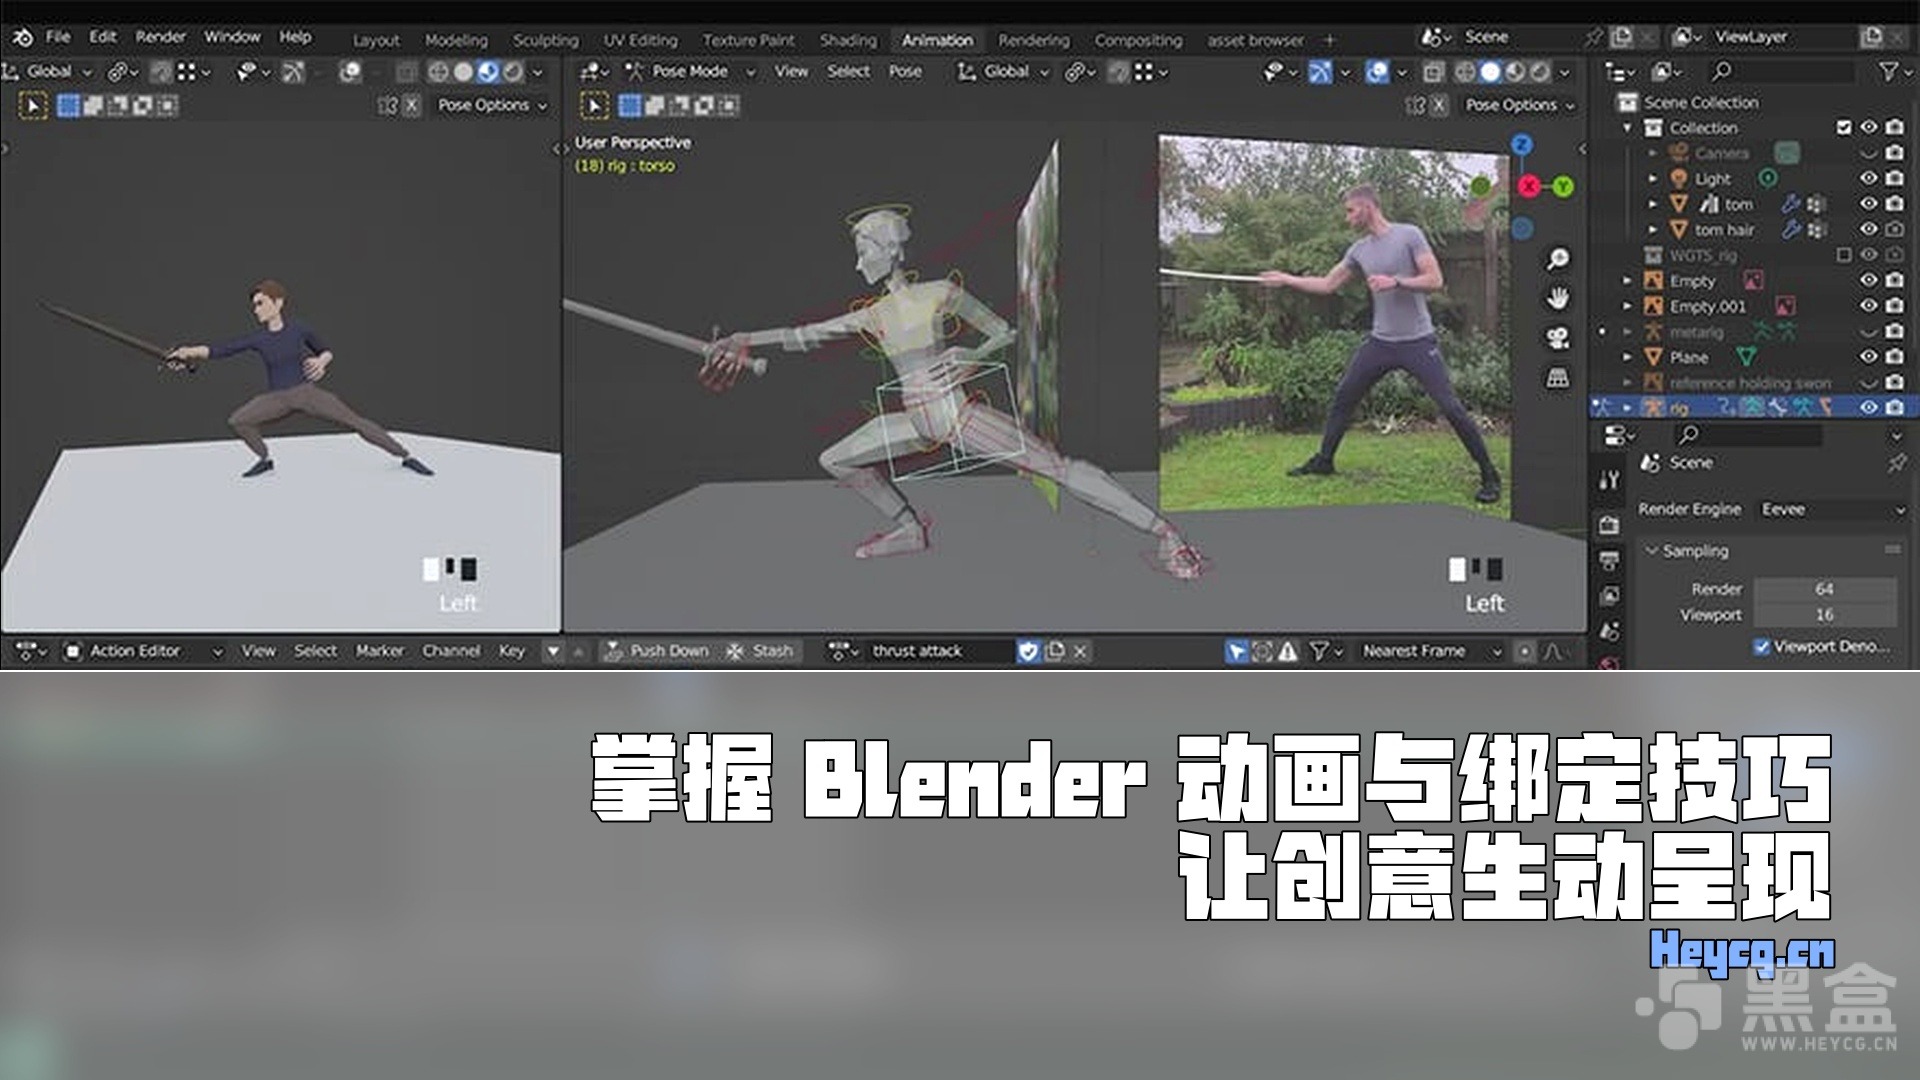Click the Push Down button
The height and width of the screenshot is (1080, 1920).
[658, 651]
